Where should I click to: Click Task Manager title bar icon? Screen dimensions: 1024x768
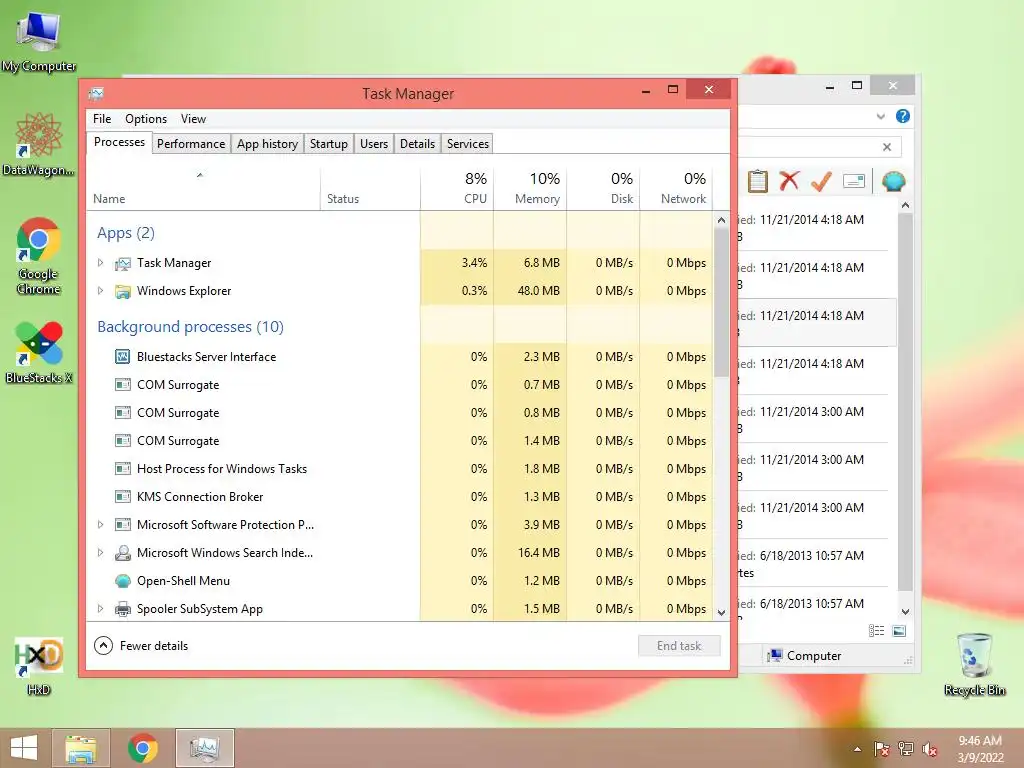[x=97, y=93]
